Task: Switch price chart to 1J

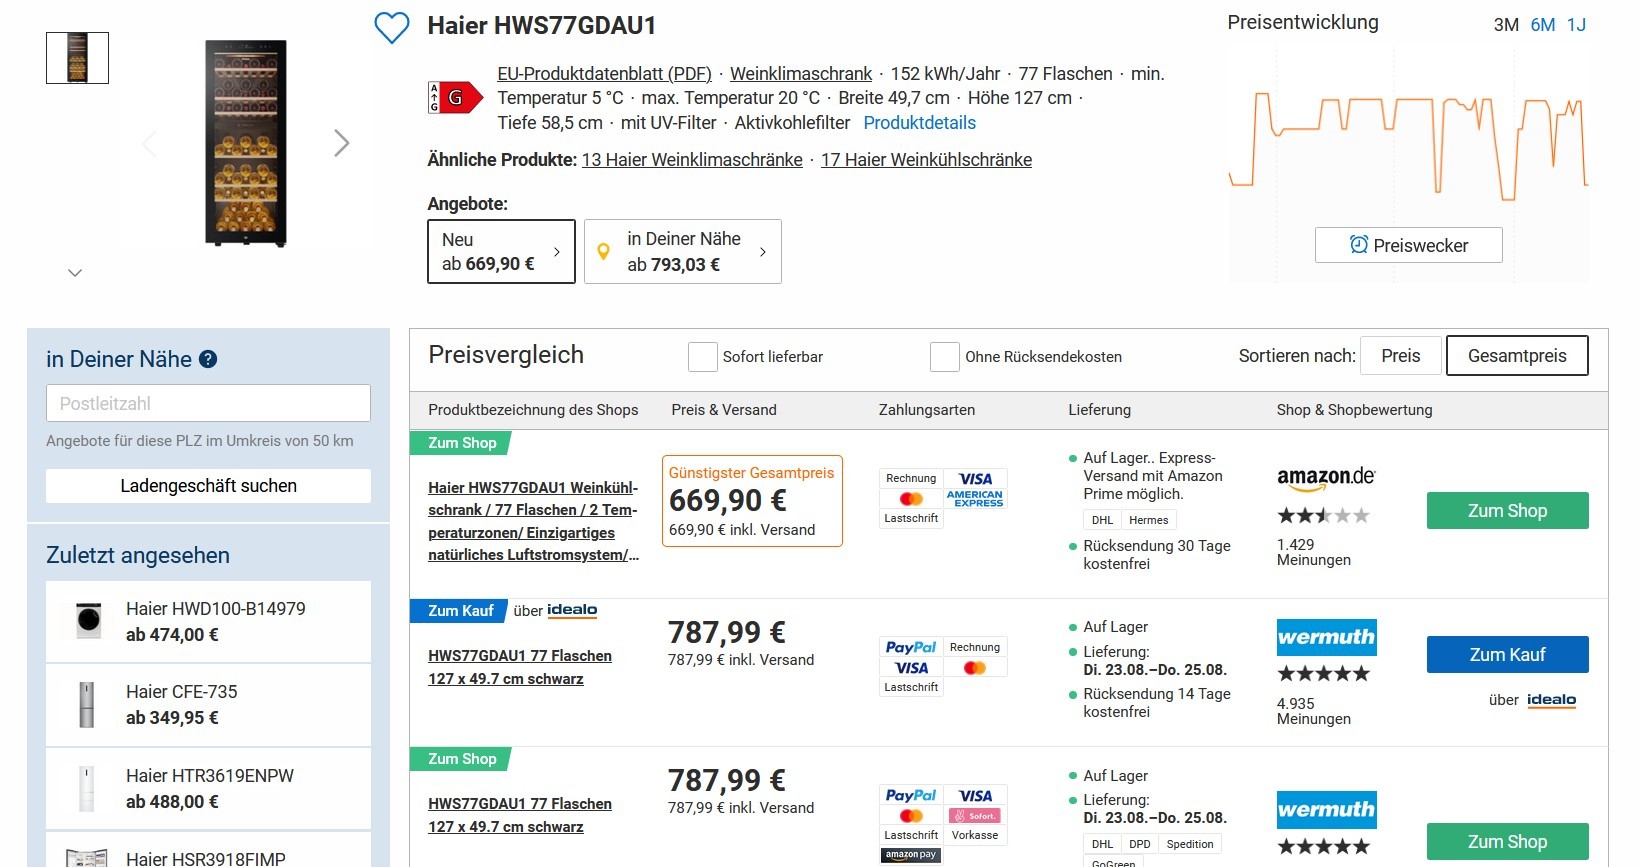Action: point(1576,25)
